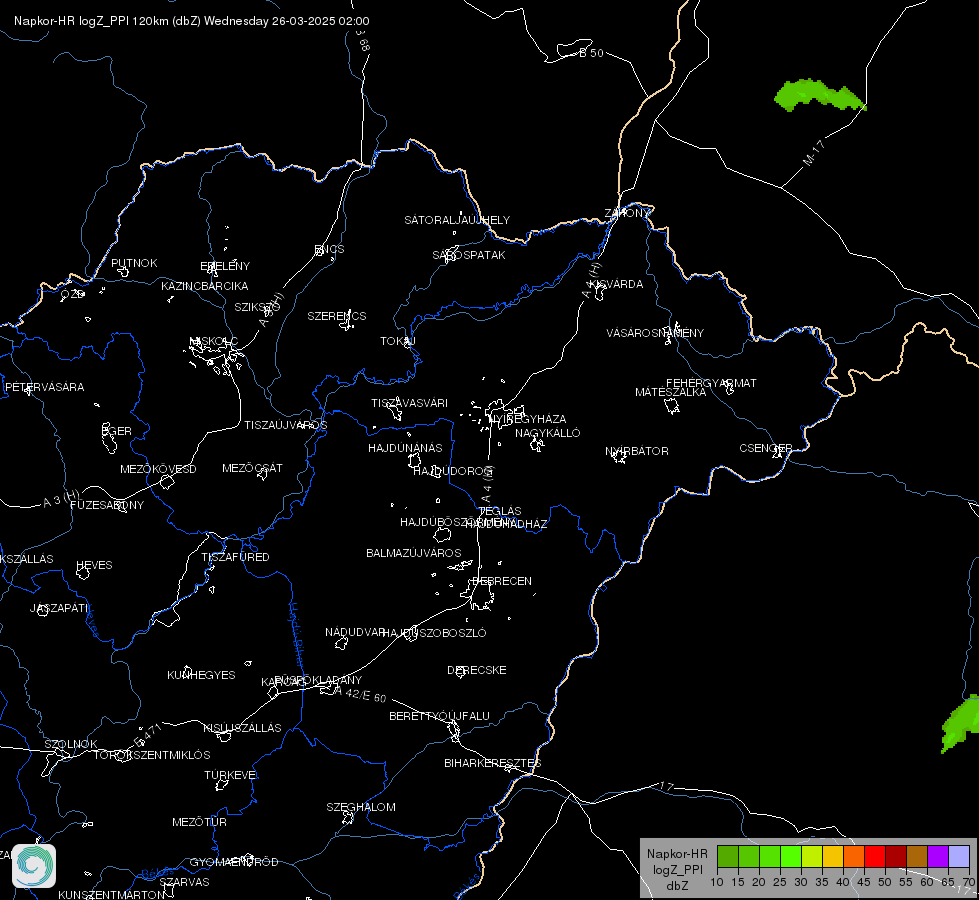Click the TISZAFÜRED label
Screen dimensions: 979x900
pyautogui.click(x=235, y=556)
